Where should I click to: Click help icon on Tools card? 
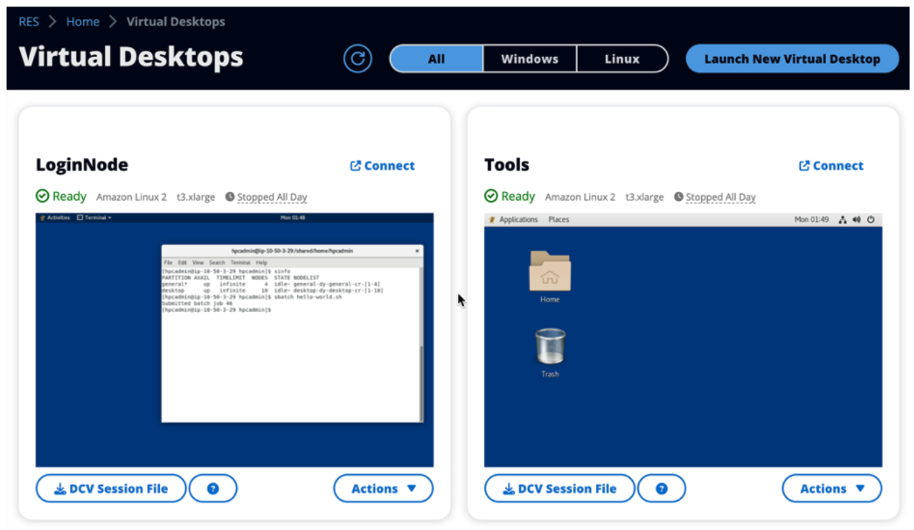click(x=661, y=489)
